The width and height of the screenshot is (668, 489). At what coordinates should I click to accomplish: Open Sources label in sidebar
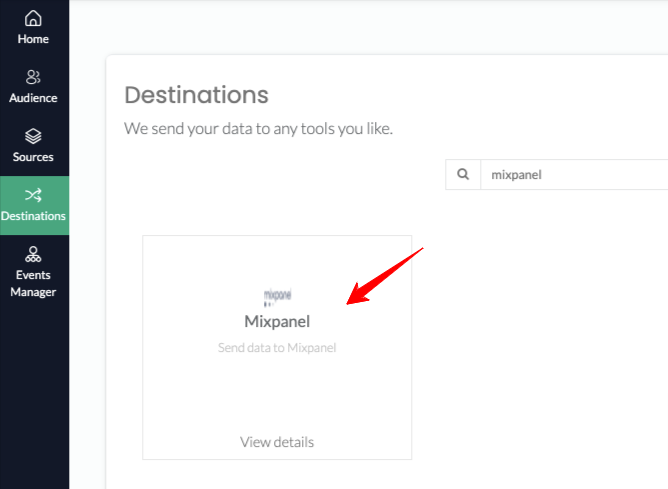click(x=33, y=157)
